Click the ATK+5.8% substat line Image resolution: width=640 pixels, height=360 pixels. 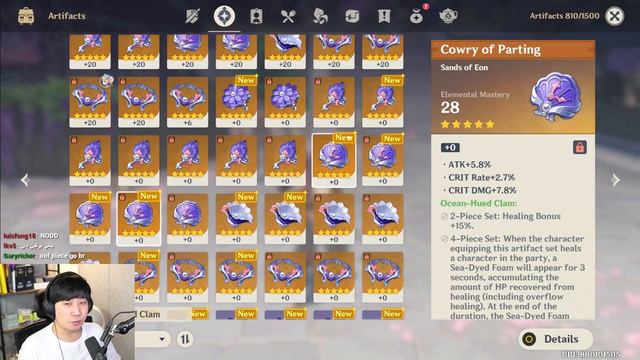pyautogui.click(x=469, y=165)
